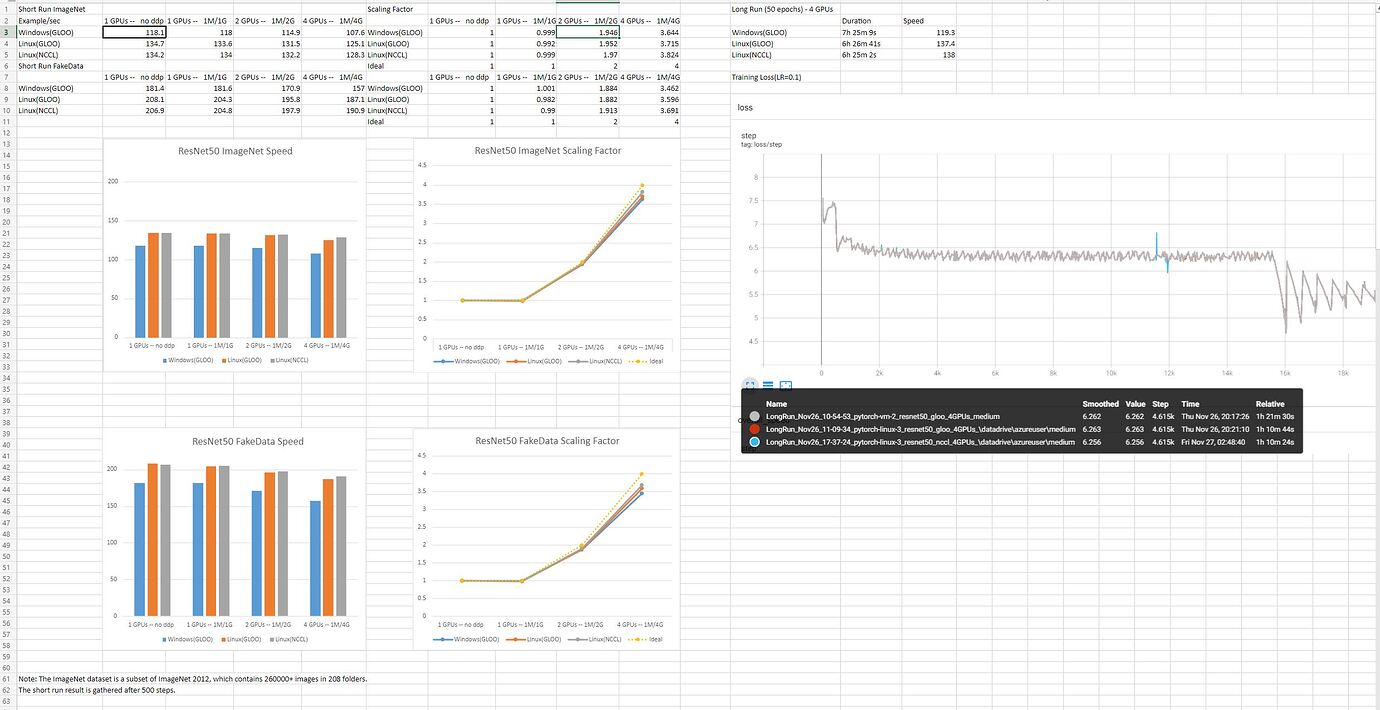Toggle logarithmic y-axis on the loss chart

[x=767, y=385]
